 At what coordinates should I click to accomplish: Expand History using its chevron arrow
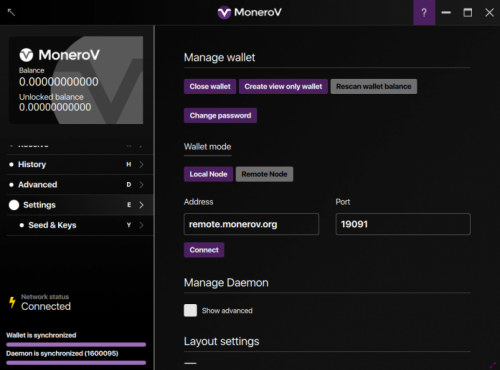[x=141, y=164]
